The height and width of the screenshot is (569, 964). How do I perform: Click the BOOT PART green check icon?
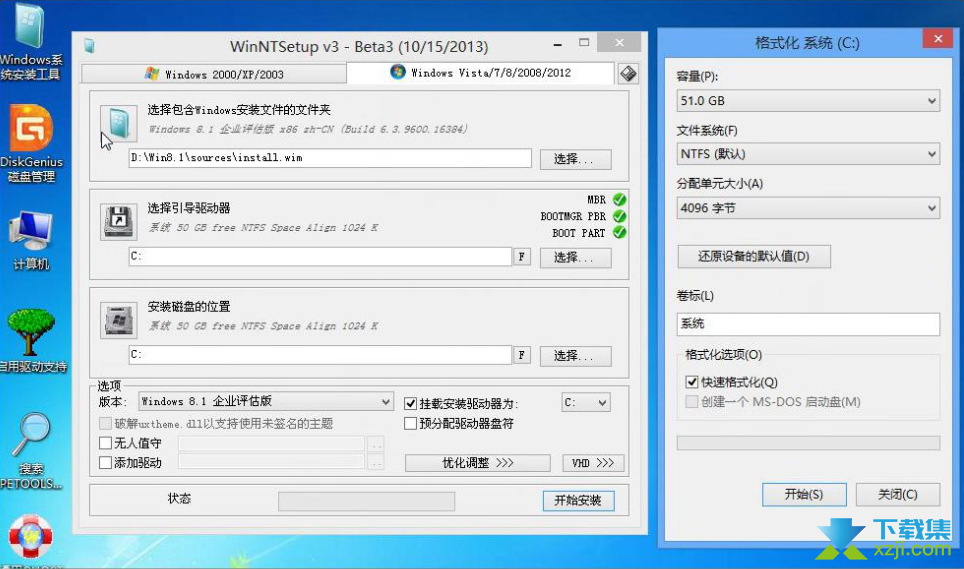tap(620, 232)
